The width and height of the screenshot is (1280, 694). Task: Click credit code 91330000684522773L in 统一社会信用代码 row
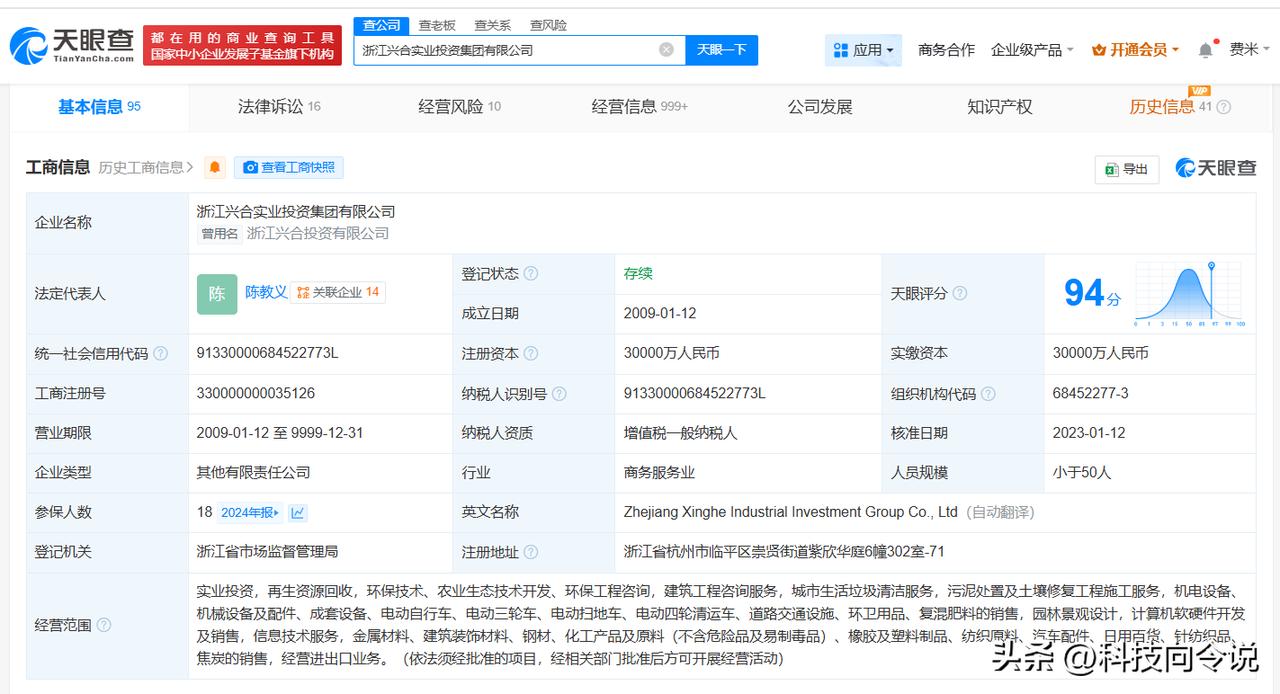coord(267,353)
